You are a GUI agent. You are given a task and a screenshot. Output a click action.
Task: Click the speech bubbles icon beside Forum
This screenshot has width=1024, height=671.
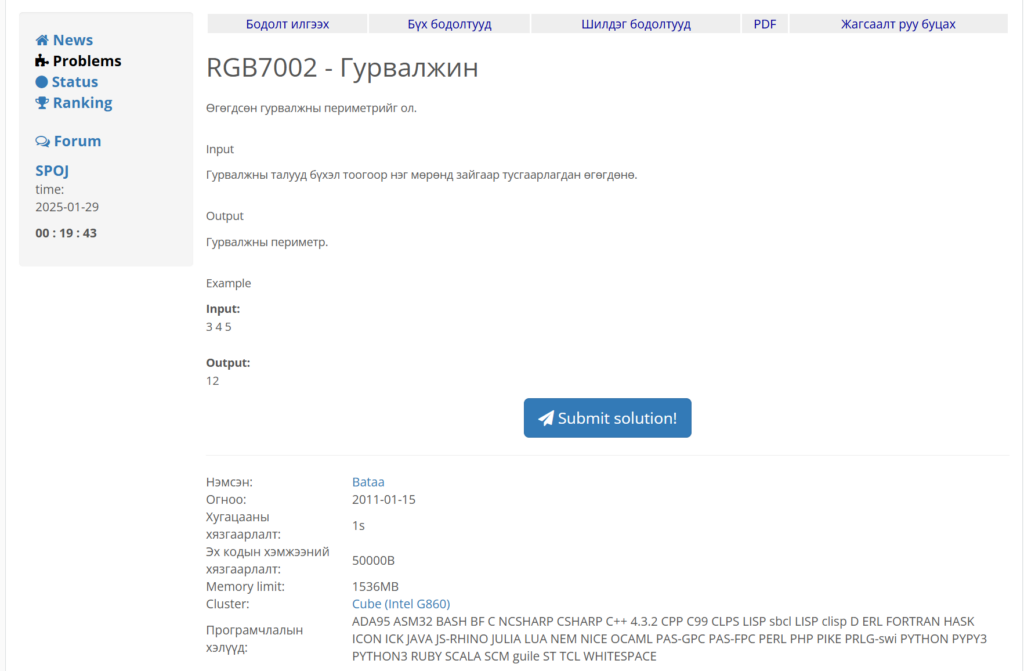click(43, 142)
